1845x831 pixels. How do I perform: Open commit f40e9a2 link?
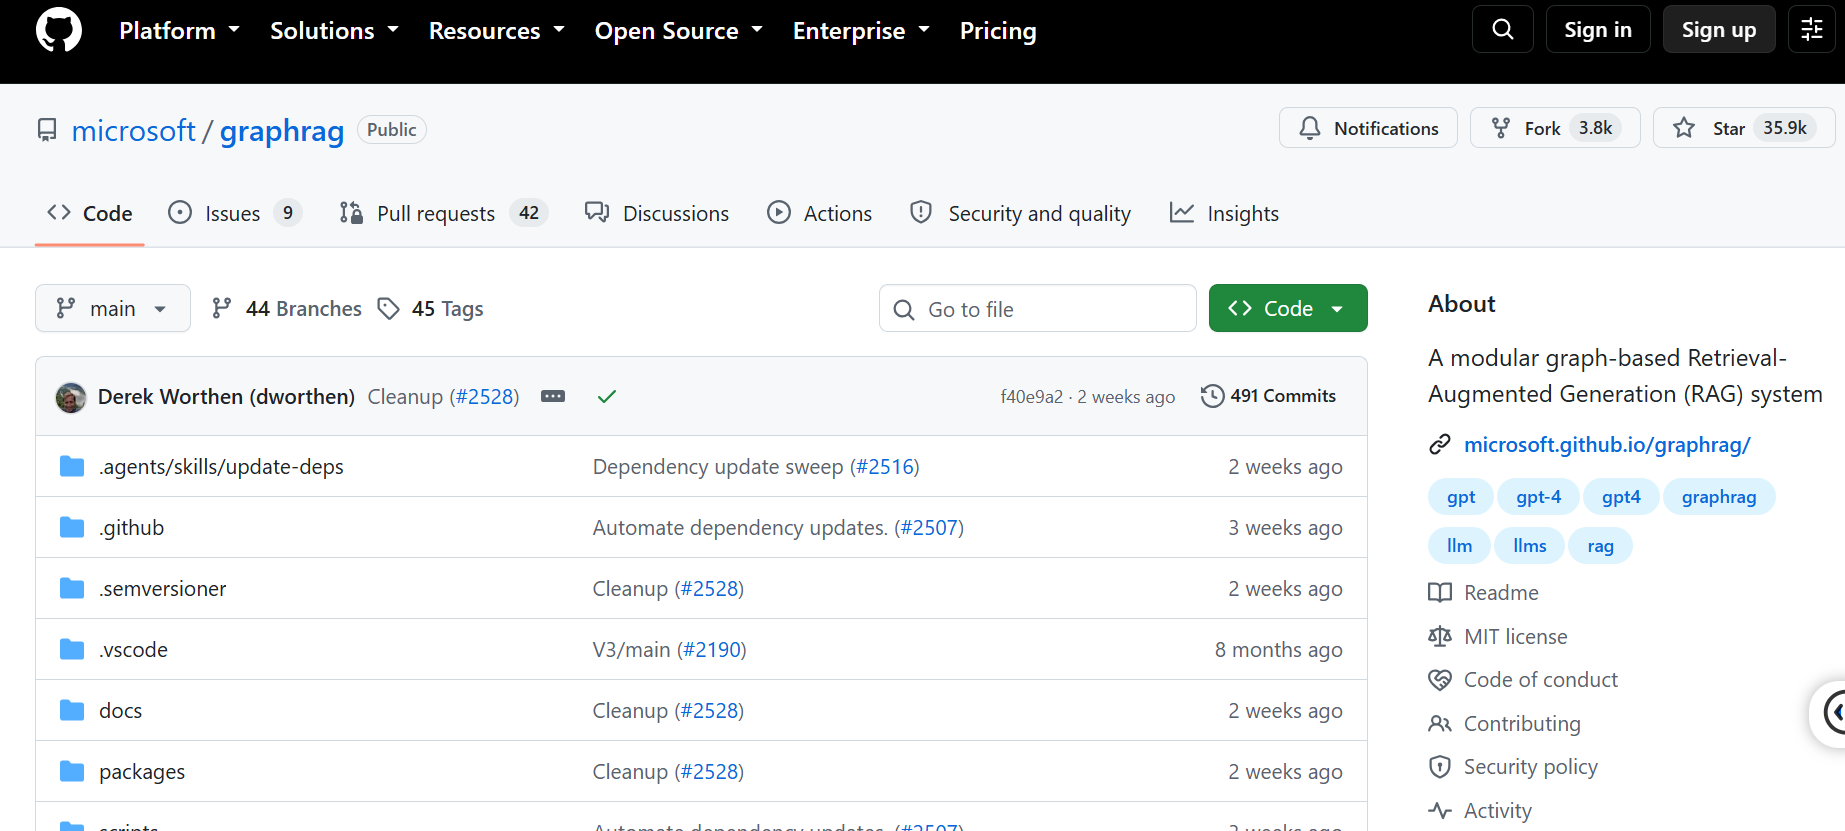[x=1031, y=397]
